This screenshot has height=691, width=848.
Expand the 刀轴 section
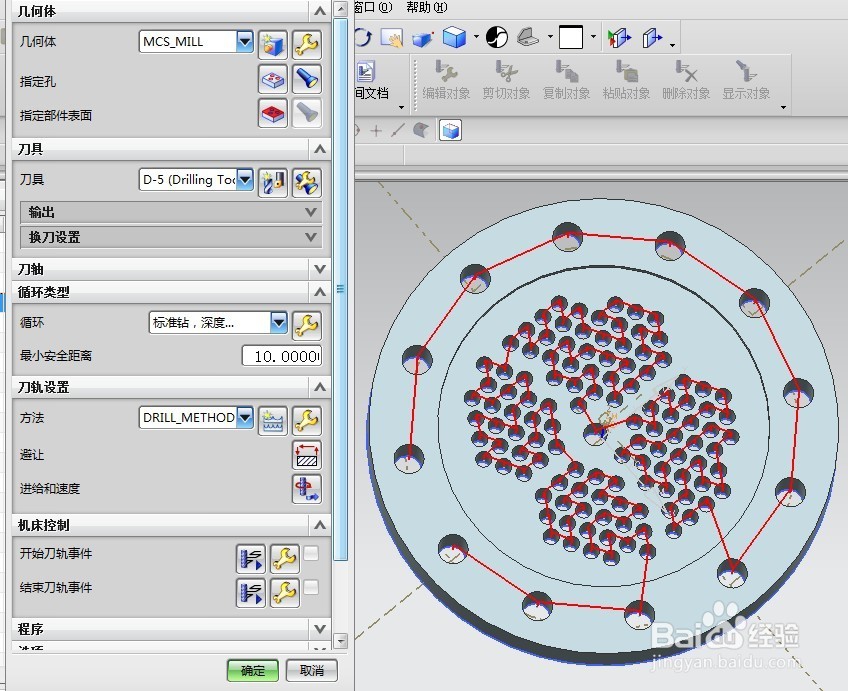tap(171, 269)
